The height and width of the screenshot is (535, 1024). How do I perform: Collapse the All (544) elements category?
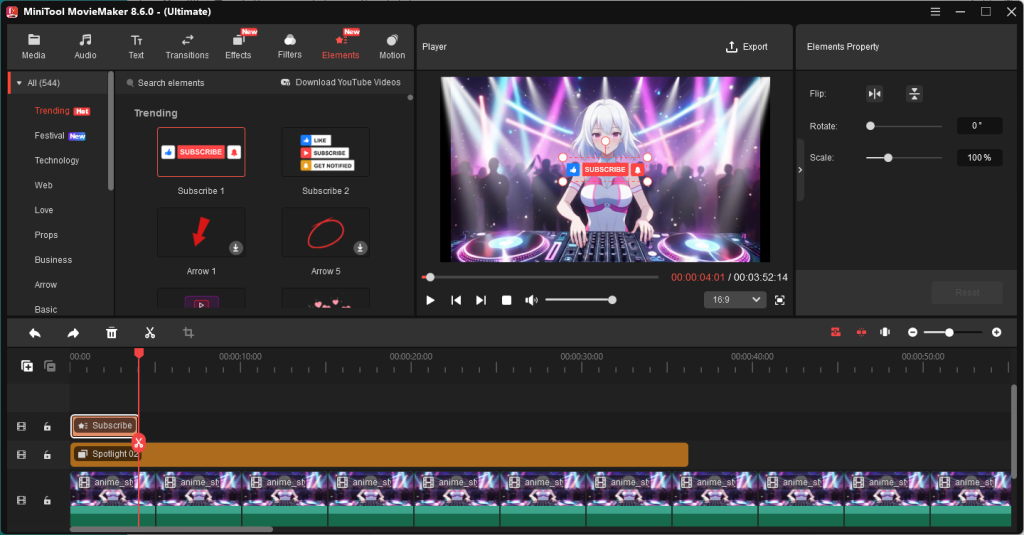tap(19, 83)
